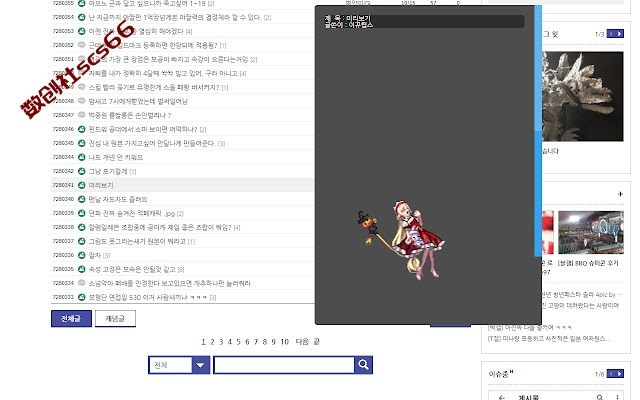Open post '던파 진짜 숨겨진 적폐캐릭 .jpg'
The height and width of the screenshot is (400, 640).
[132, 213]
